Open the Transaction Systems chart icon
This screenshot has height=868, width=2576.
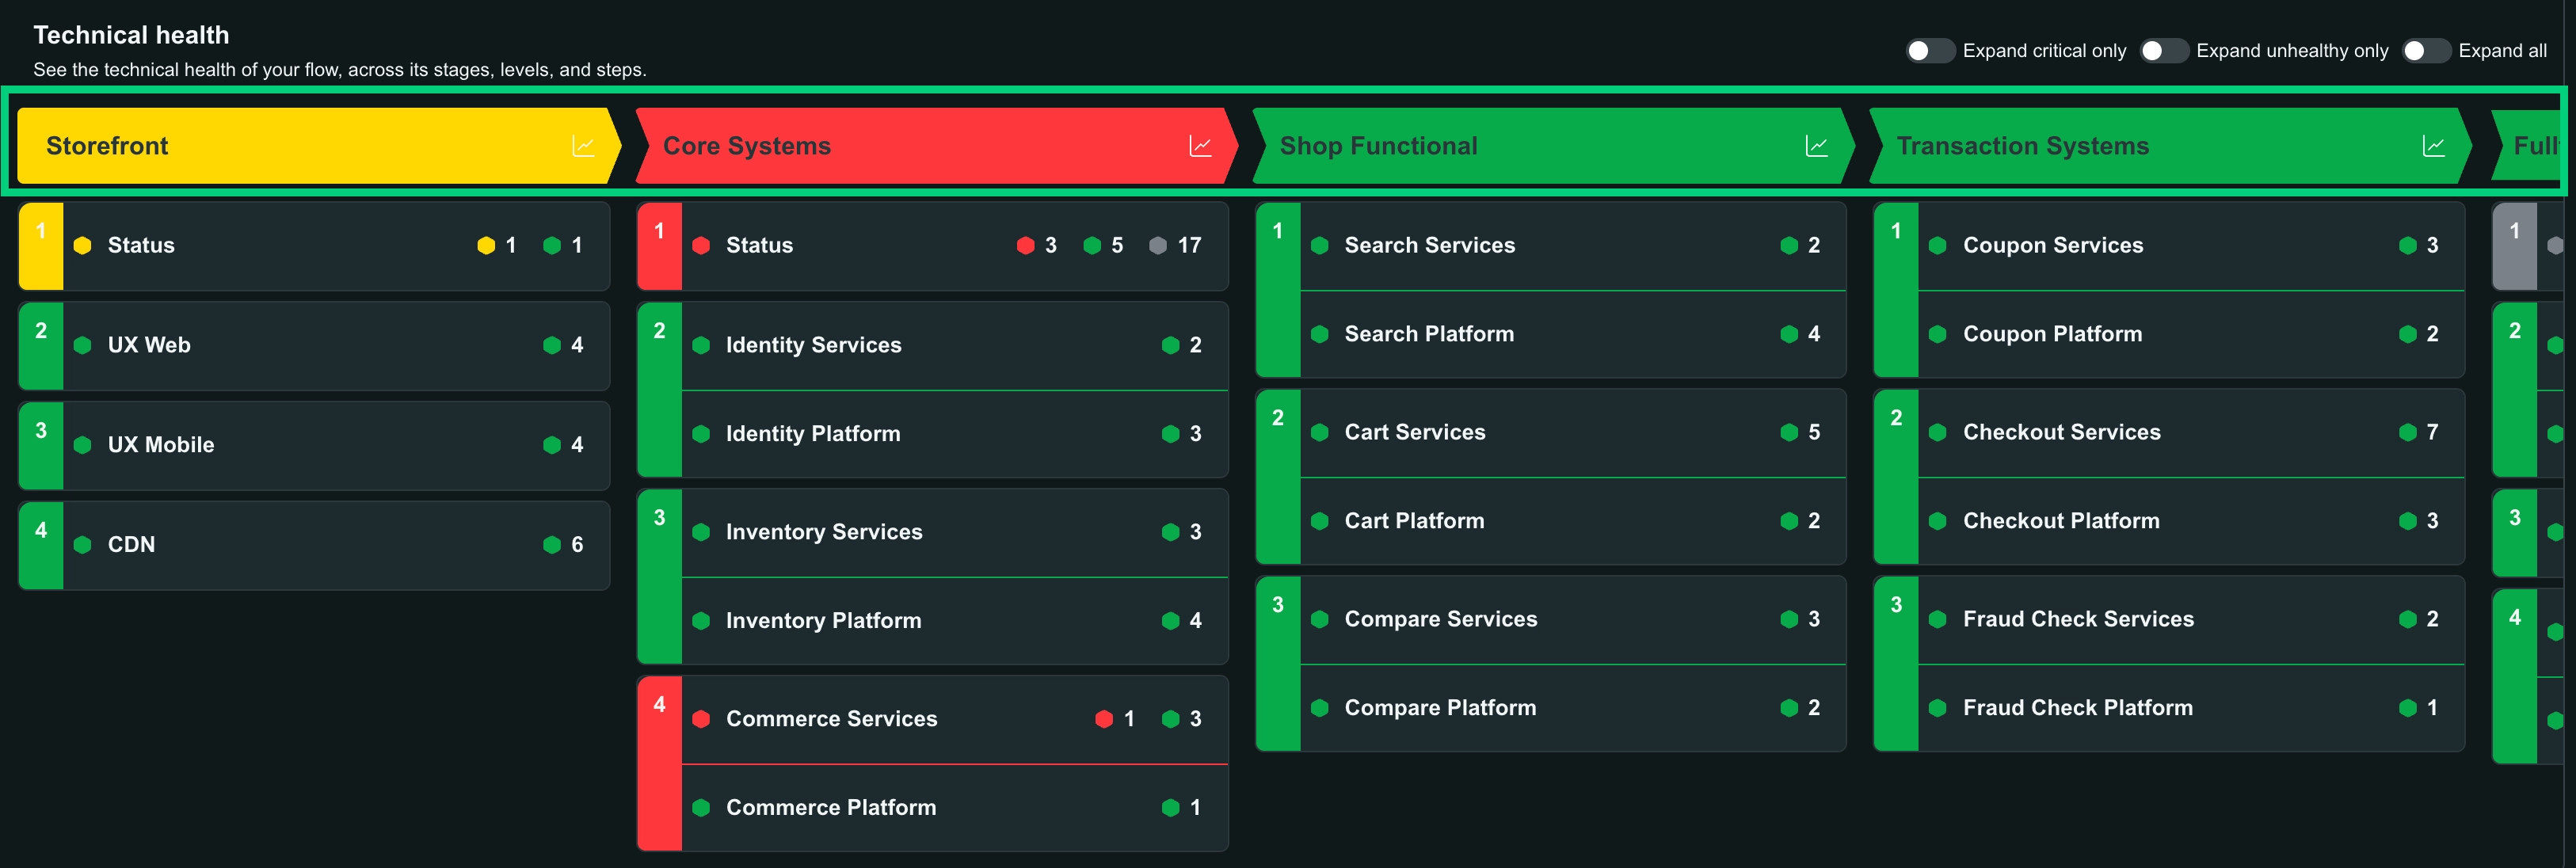tap(2434, 146)
